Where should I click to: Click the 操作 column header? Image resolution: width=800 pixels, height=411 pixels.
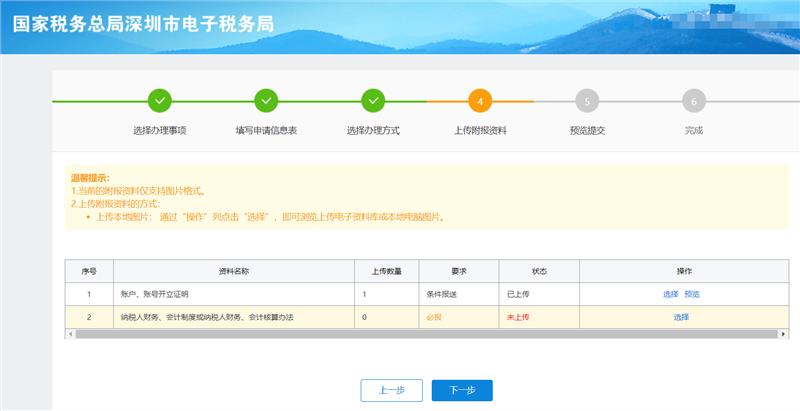click(684, 271)
